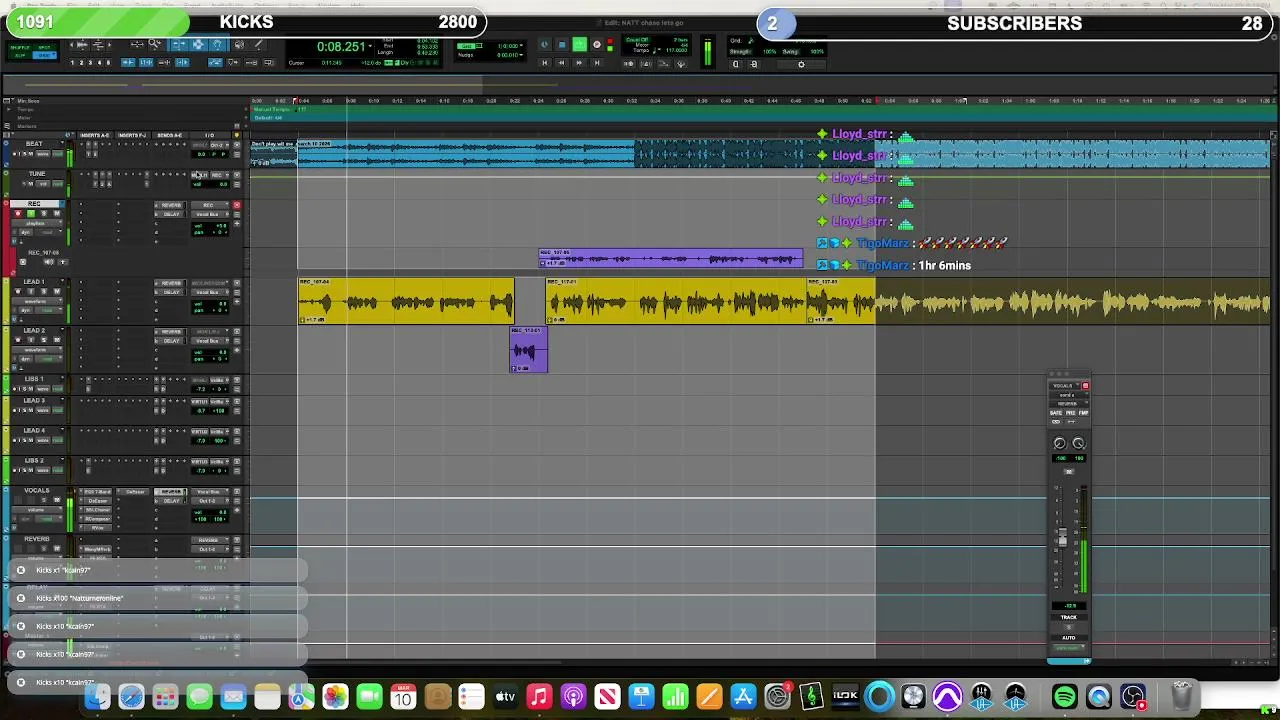Open the Grid value dropdown
Viewport: 1280px width, 720px height.
tap(521, 46)
